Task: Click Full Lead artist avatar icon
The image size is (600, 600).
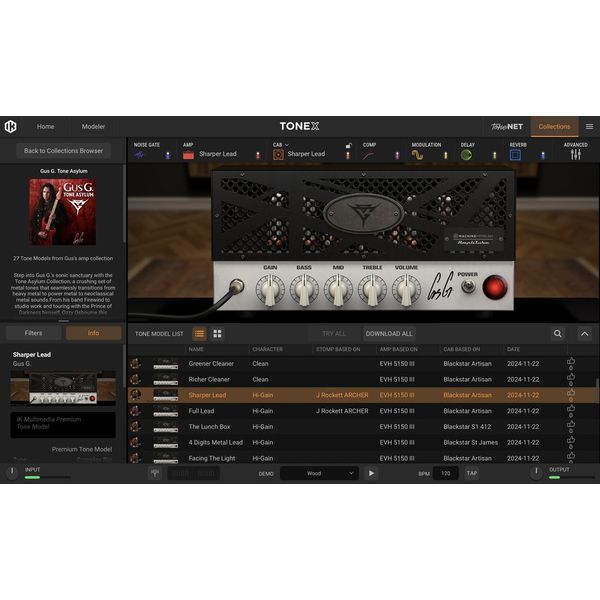Action: coord(135,411)
